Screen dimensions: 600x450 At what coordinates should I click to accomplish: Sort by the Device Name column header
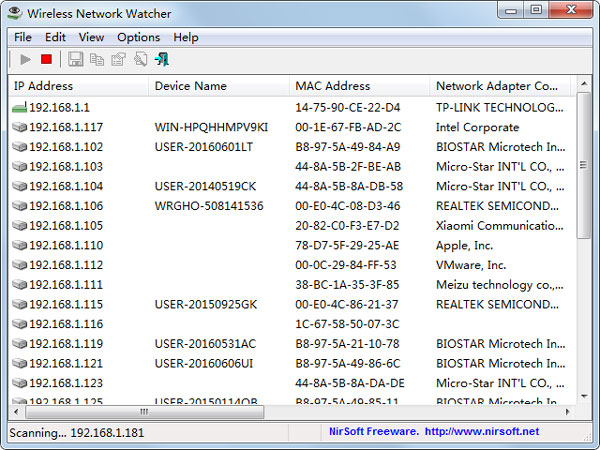point(218,86)
